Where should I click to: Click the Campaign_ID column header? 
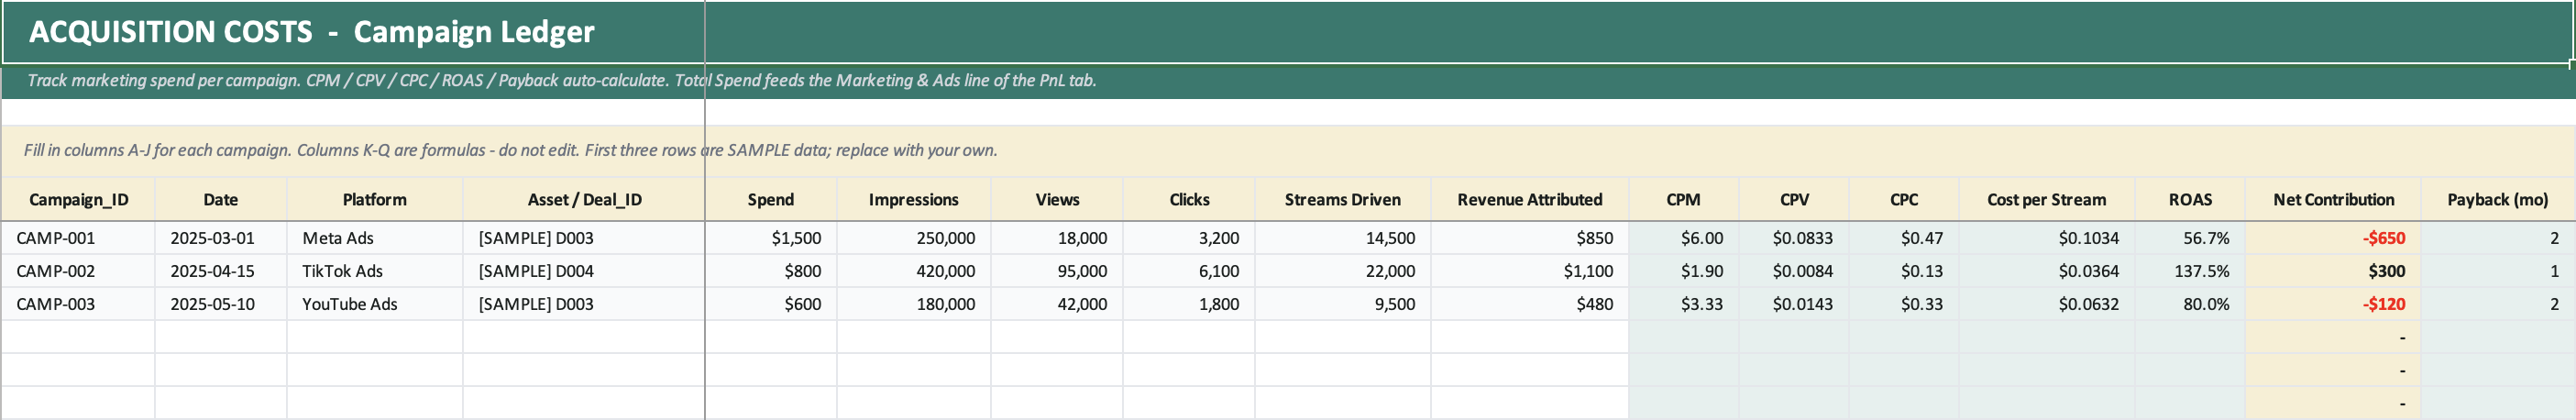pyautogui.click(x=78, y=200)
